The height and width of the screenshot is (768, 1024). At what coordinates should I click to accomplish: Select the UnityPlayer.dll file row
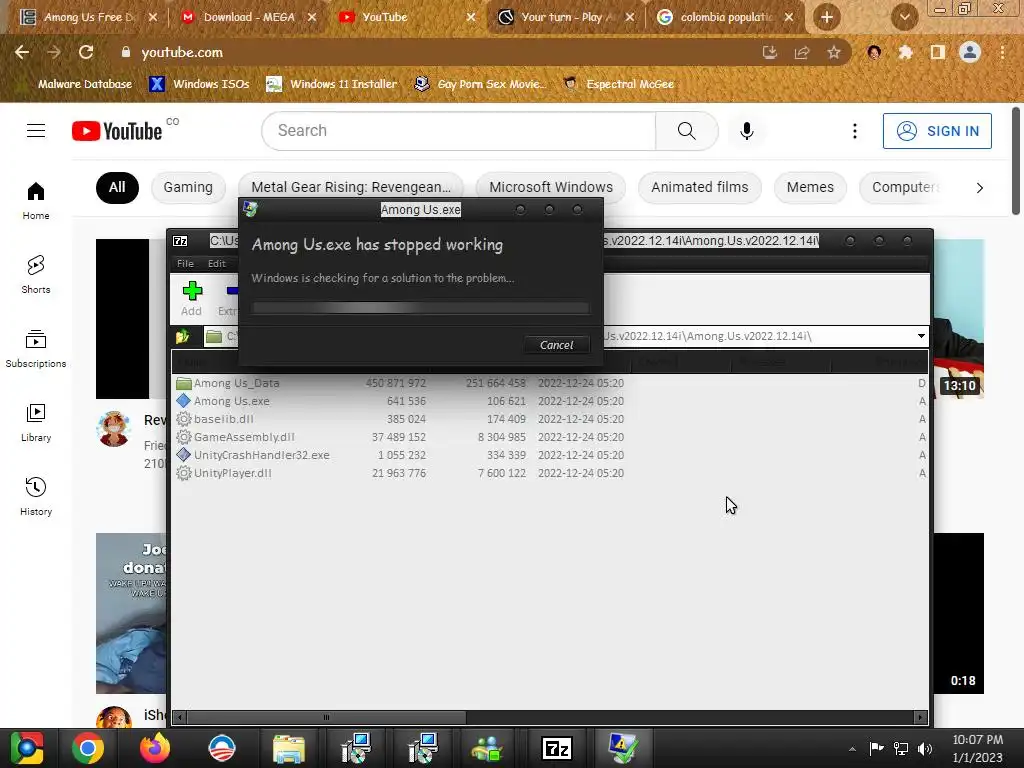click(x=549, y=473)
